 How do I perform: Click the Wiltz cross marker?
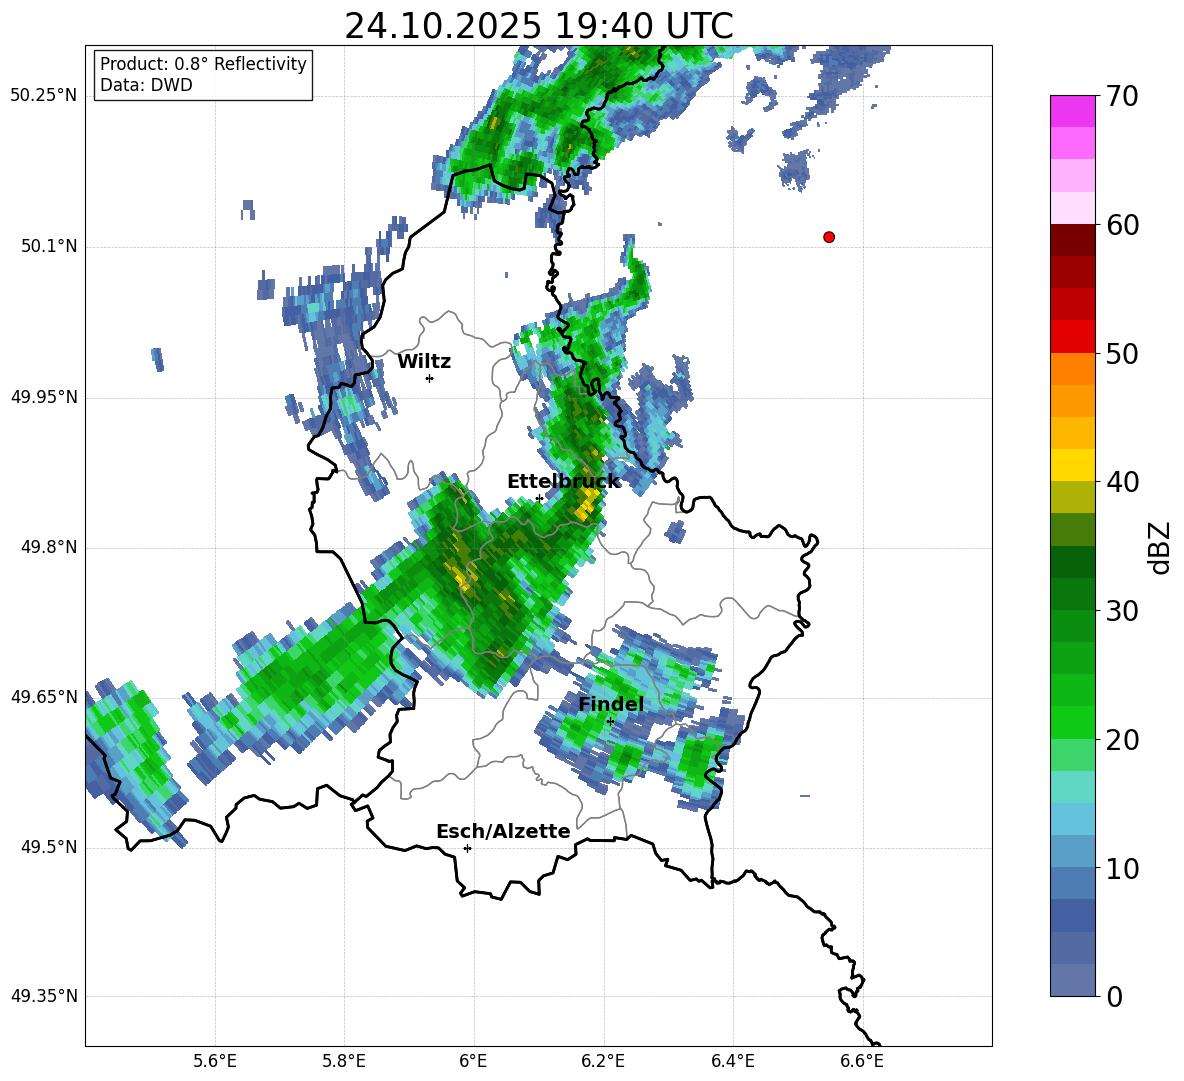[430, 378]
